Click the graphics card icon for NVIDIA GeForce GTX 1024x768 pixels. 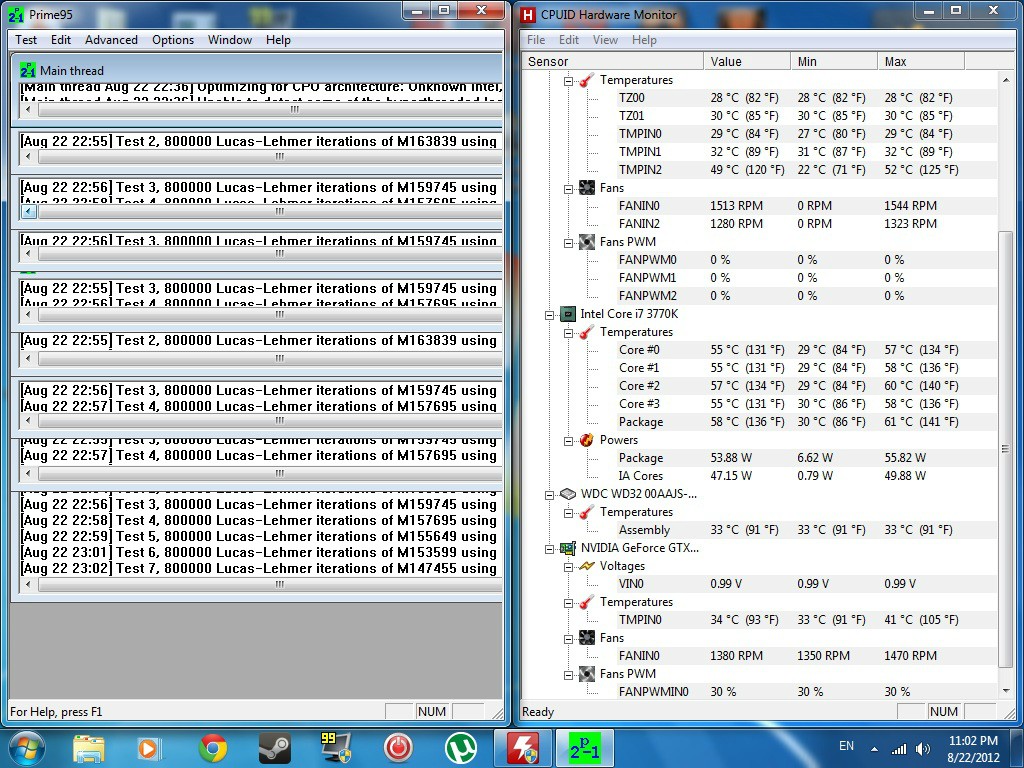(x=568, y=548)
